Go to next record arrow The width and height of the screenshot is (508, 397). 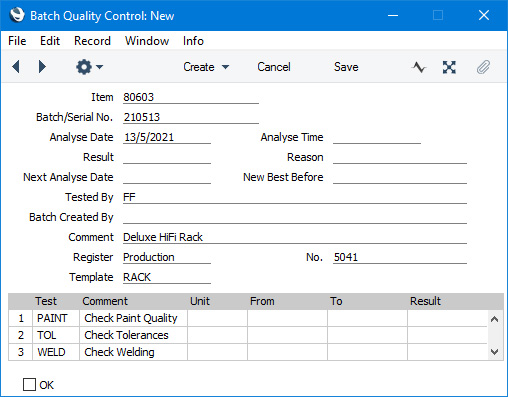42,67
